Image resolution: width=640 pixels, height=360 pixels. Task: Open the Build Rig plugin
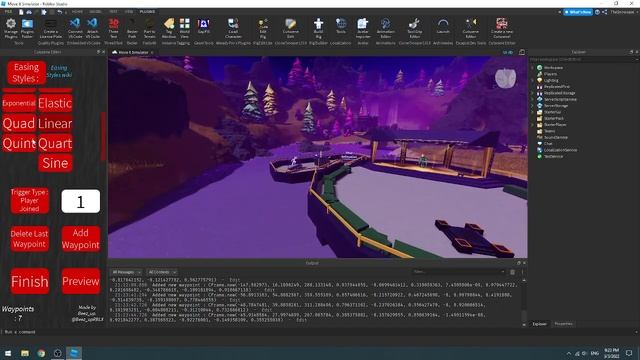tap(318, 28)
